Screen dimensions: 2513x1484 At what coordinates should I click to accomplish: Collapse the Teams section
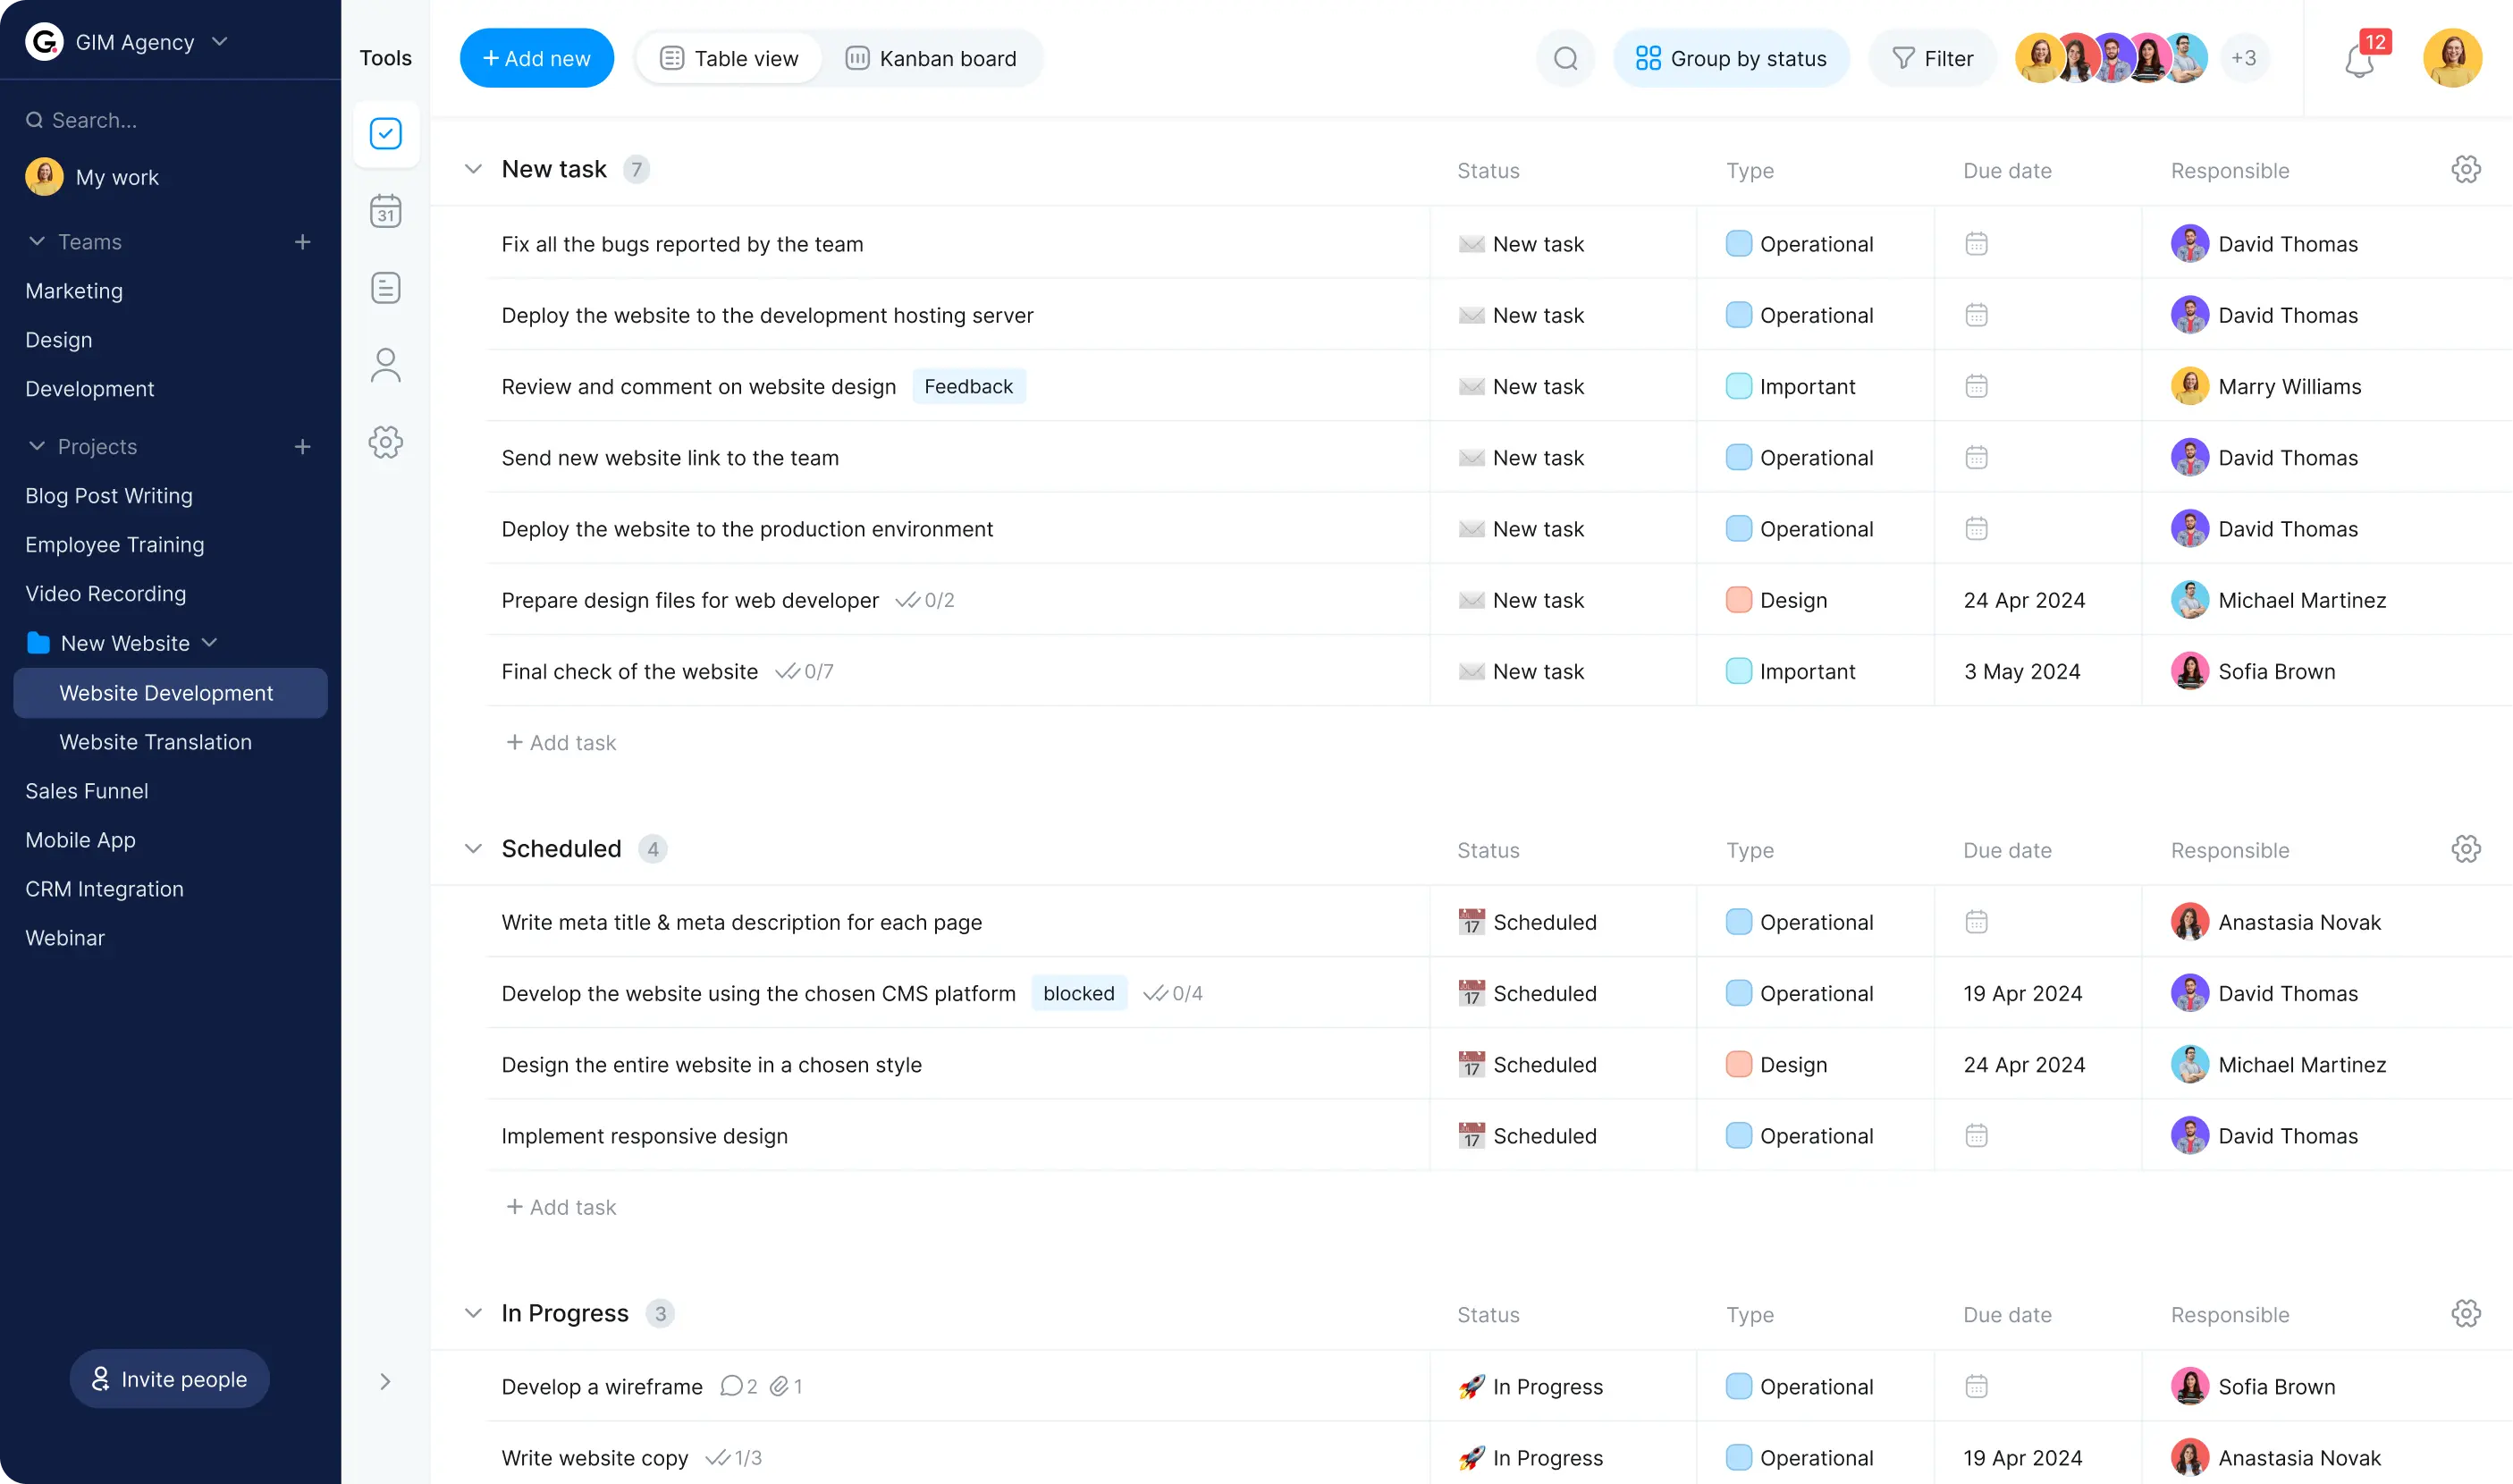[37, 241]
